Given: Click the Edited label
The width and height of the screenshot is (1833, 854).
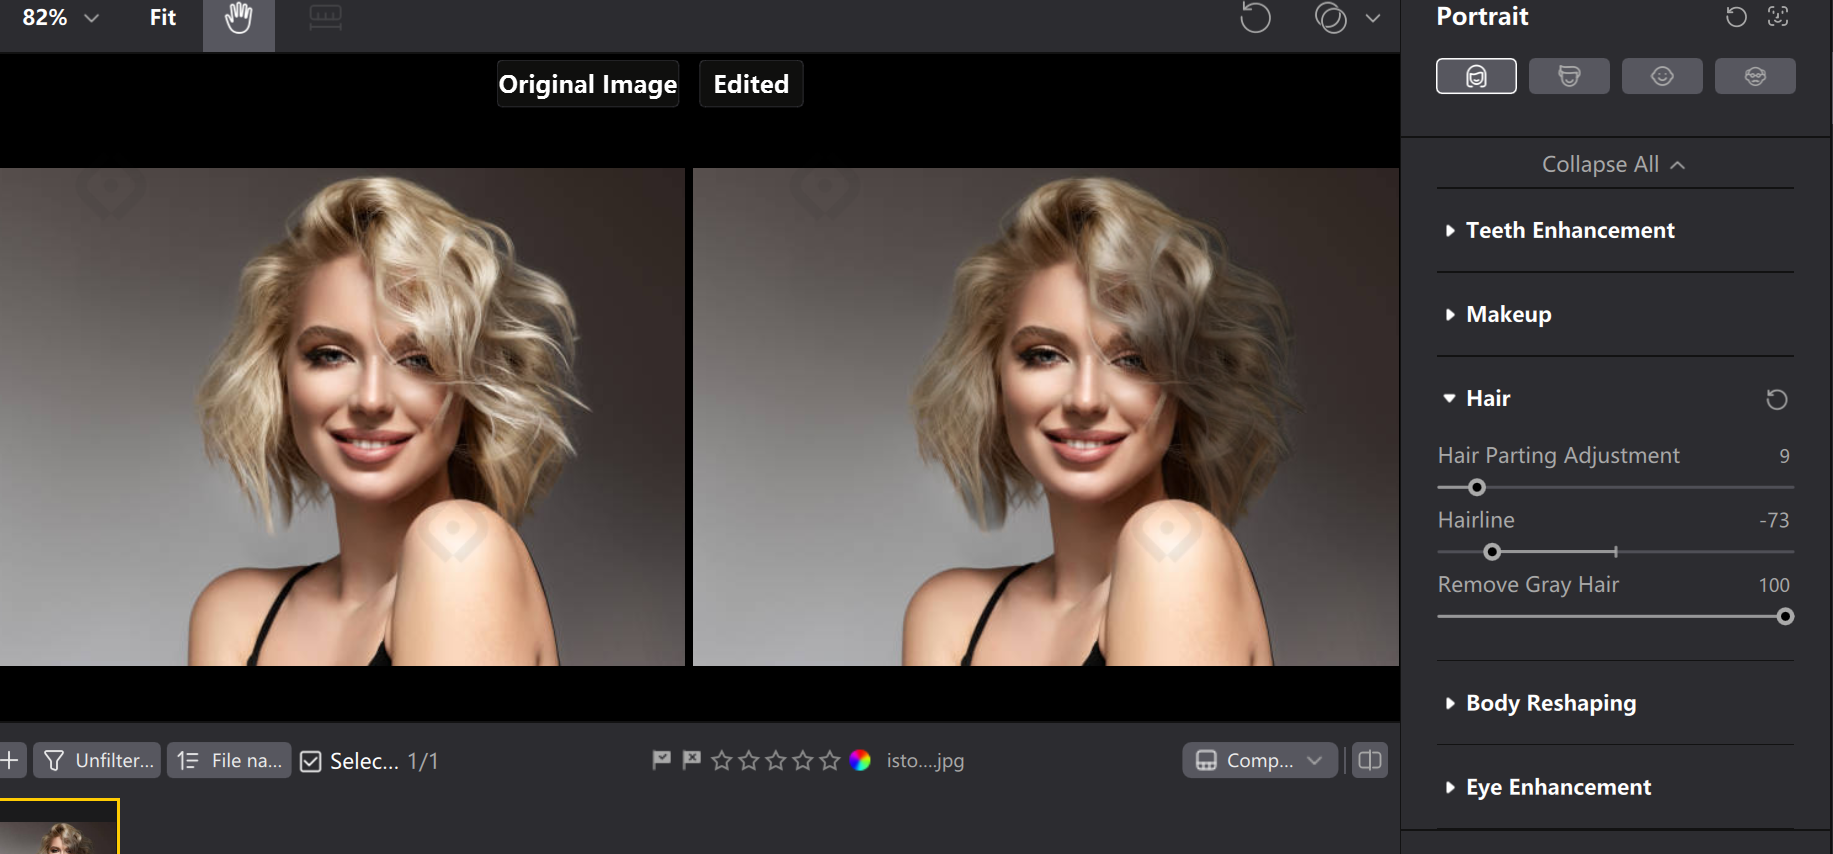Looking at the screenshot, I should coord(751,84).
